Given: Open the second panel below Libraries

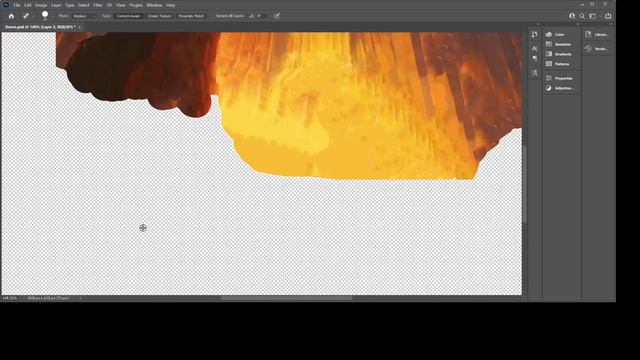Looking at the screenshot, I should point(598,49).
